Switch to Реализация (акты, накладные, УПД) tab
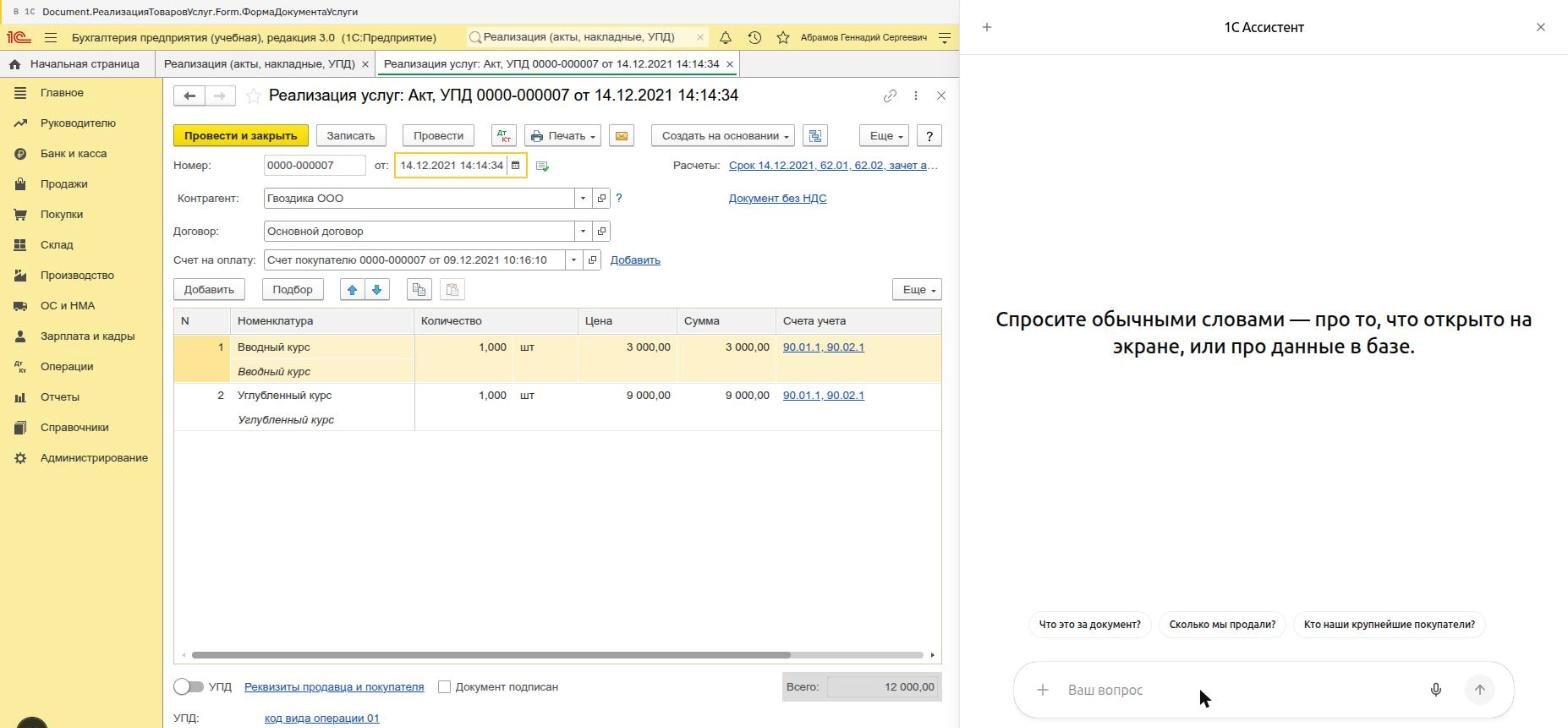 [259, 64]
